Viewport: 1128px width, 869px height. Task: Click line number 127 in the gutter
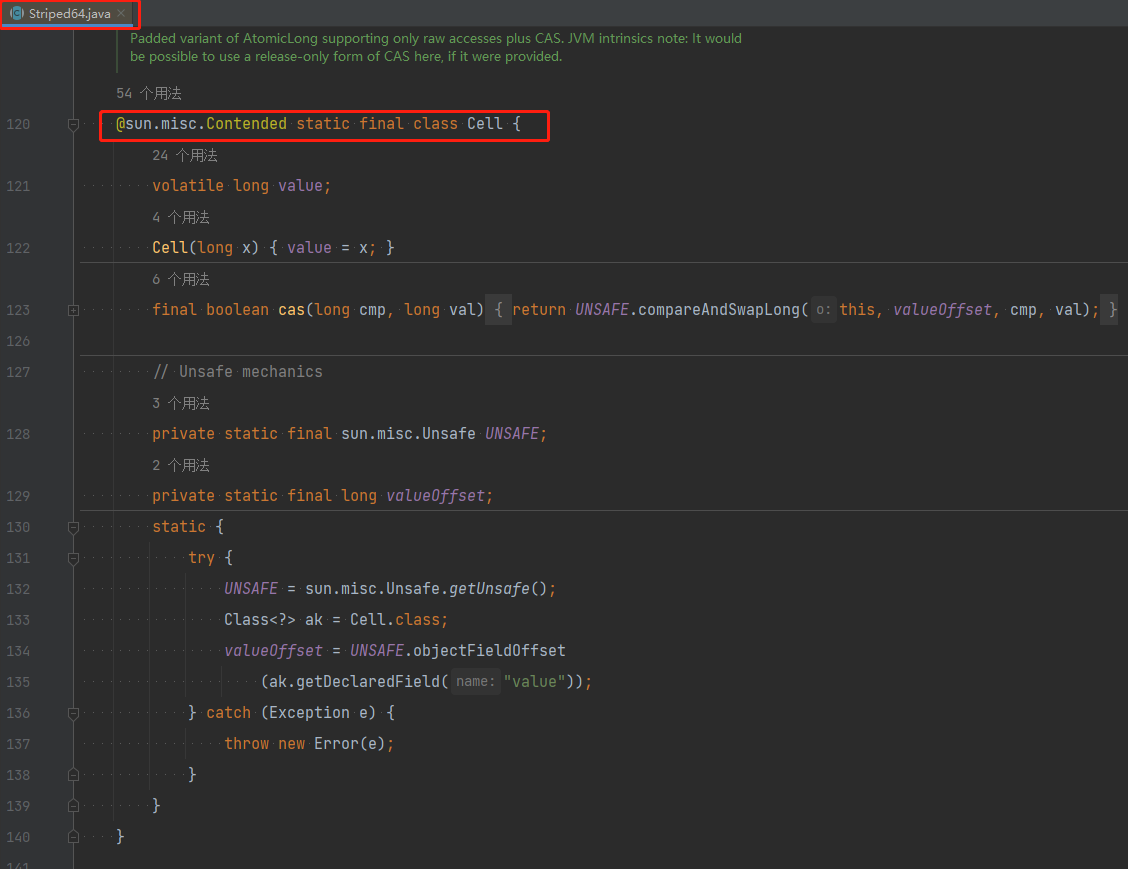[x=18, y=372]
